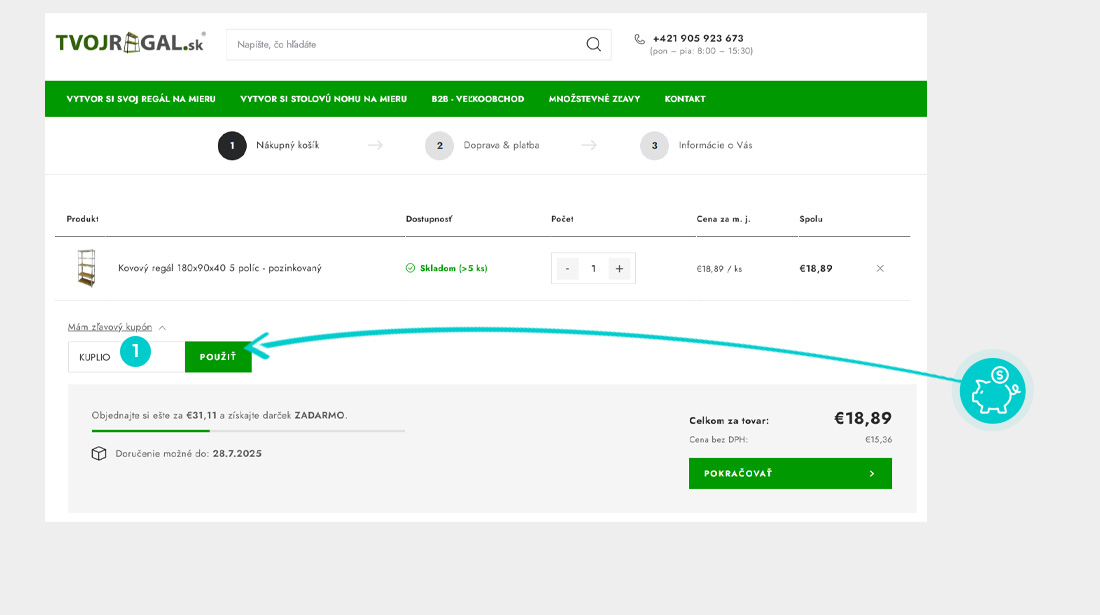
Task: Open the shelf product thumbnail
Action: point(86,268)
